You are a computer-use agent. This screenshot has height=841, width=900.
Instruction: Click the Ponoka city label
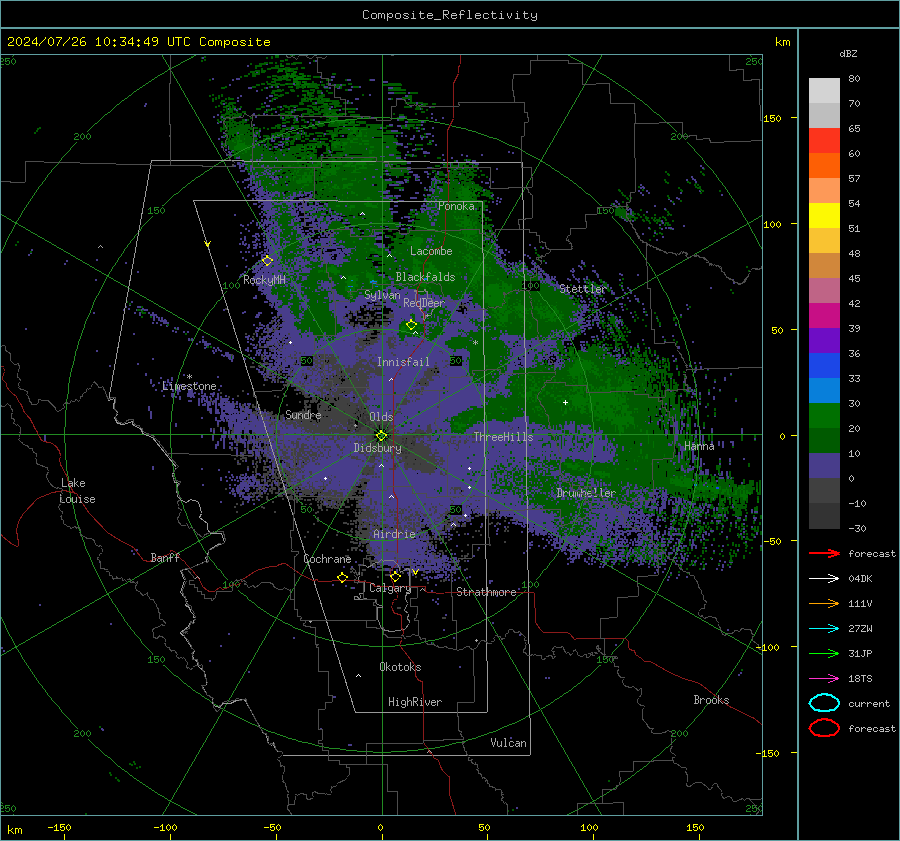pyautogui.click(x=456, y=206)
